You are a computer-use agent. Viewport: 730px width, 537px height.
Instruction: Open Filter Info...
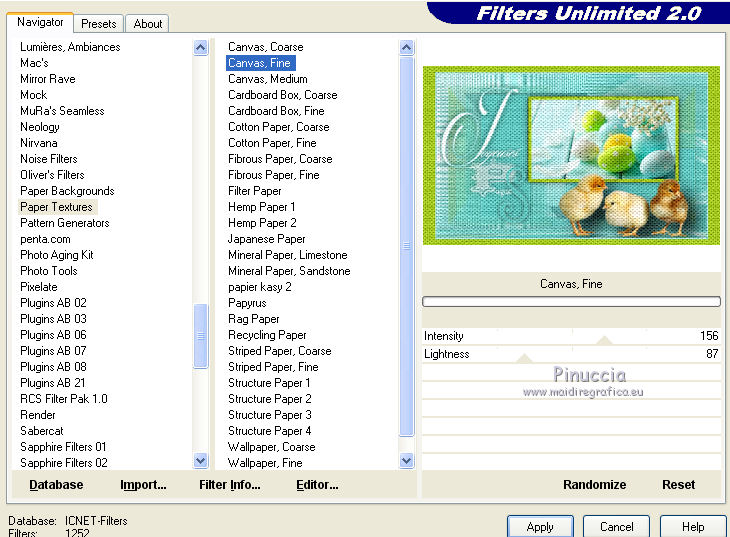[x=230, y=485]
